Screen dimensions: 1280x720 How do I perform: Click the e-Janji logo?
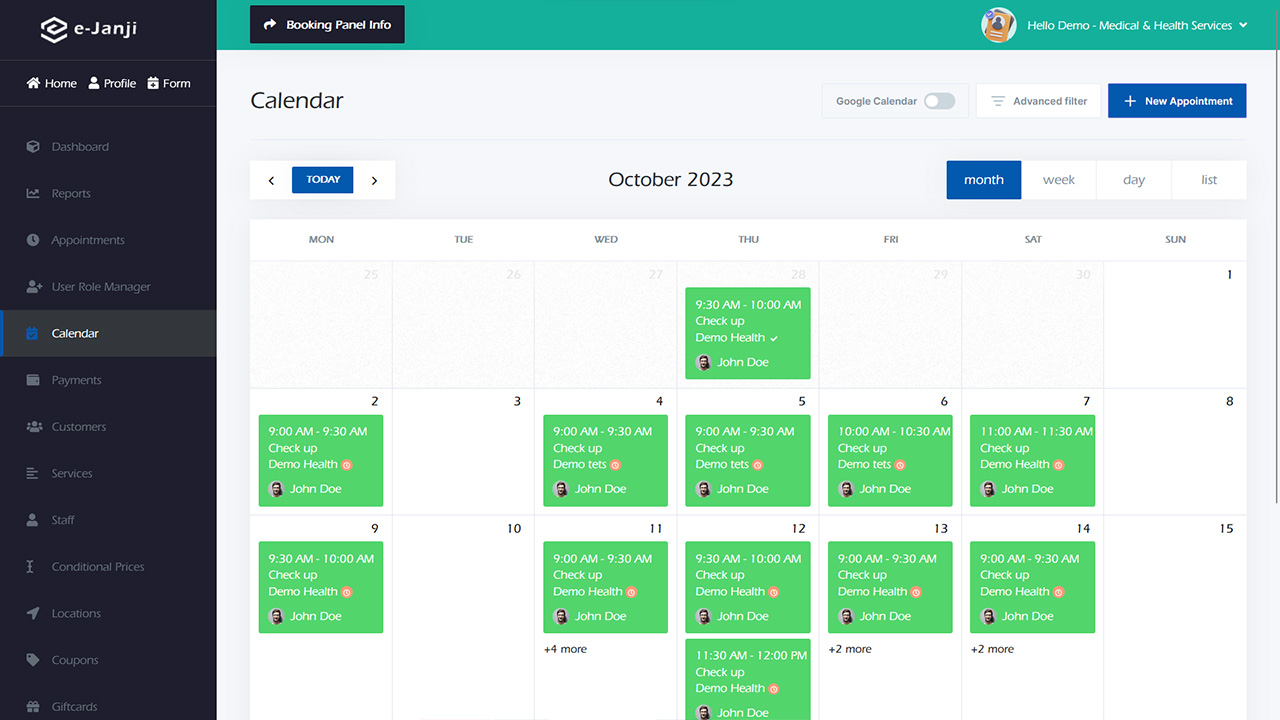[88, 29]
